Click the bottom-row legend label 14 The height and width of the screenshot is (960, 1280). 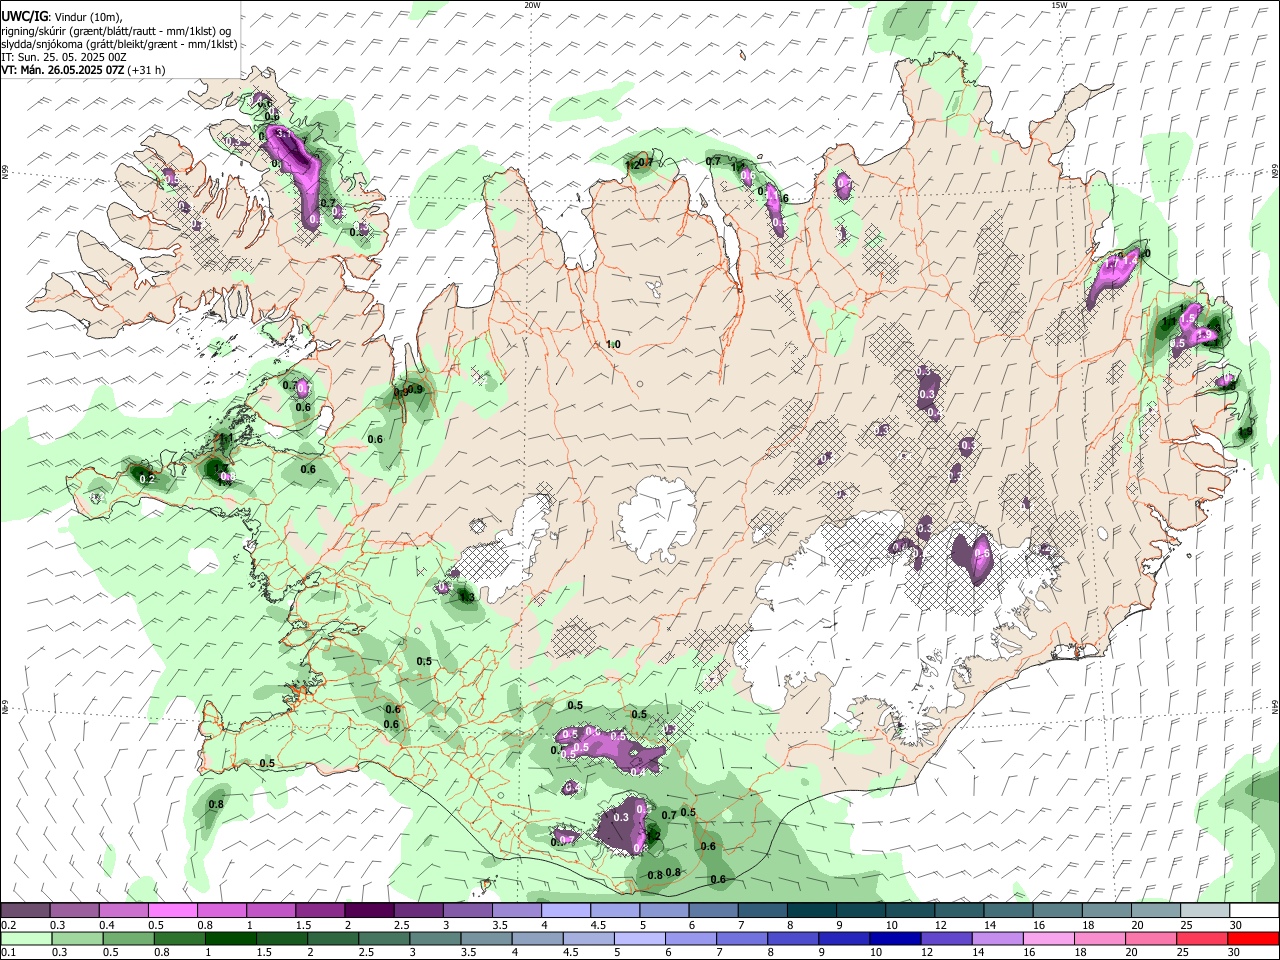coord(978,952)
